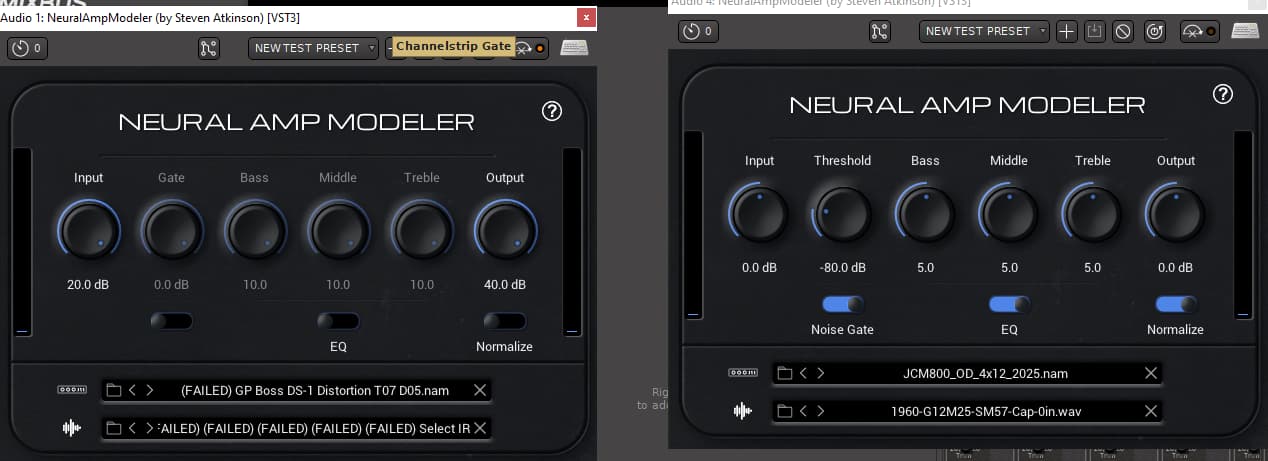Select previous IR before 1960-G12M25-SM57-Cap-0in.wav
The image size is (1268, 461).
804,411
